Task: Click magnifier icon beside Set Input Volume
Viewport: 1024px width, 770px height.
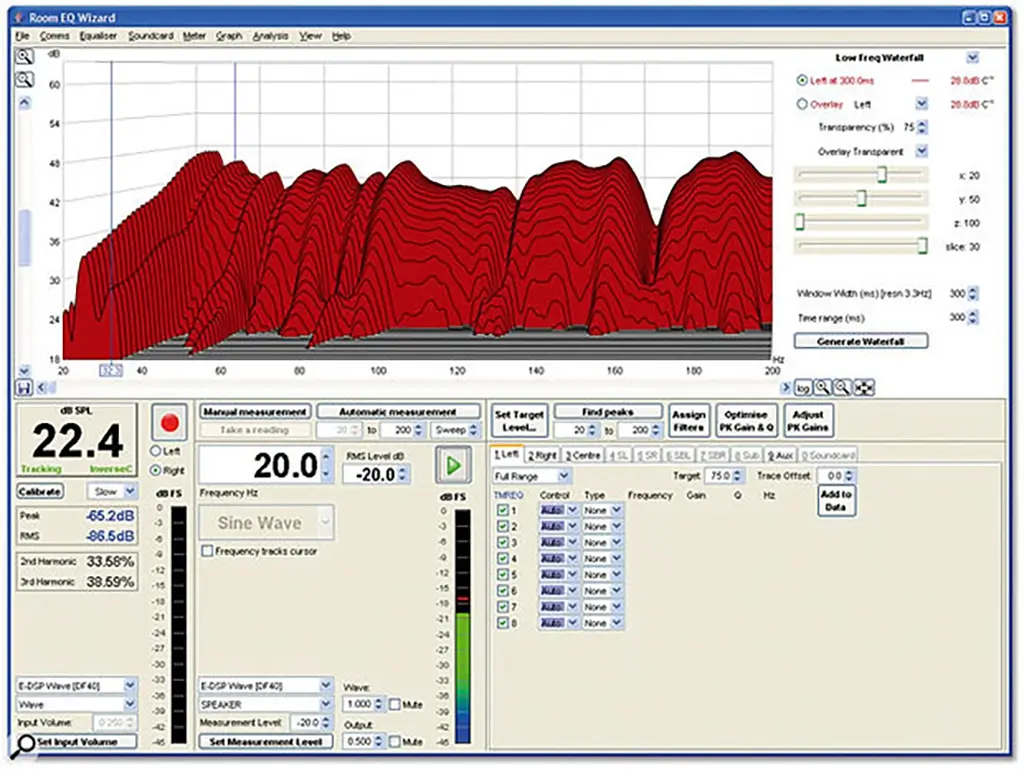Action: click(x=26, y=743)
